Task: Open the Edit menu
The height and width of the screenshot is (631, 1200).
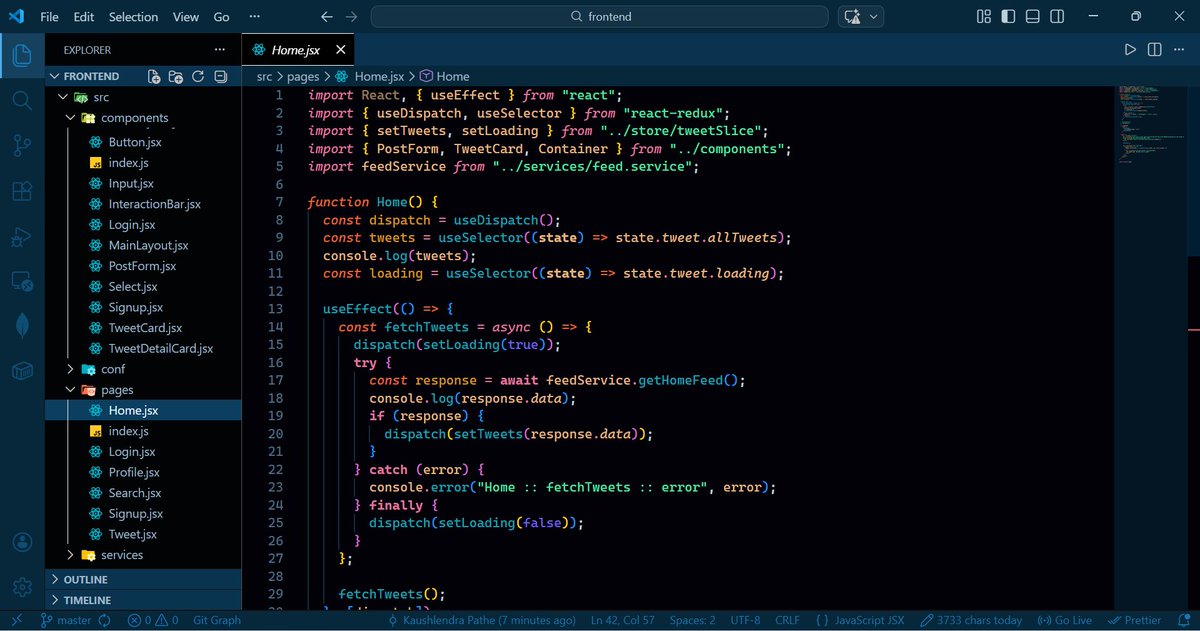Action: point(83,17)
